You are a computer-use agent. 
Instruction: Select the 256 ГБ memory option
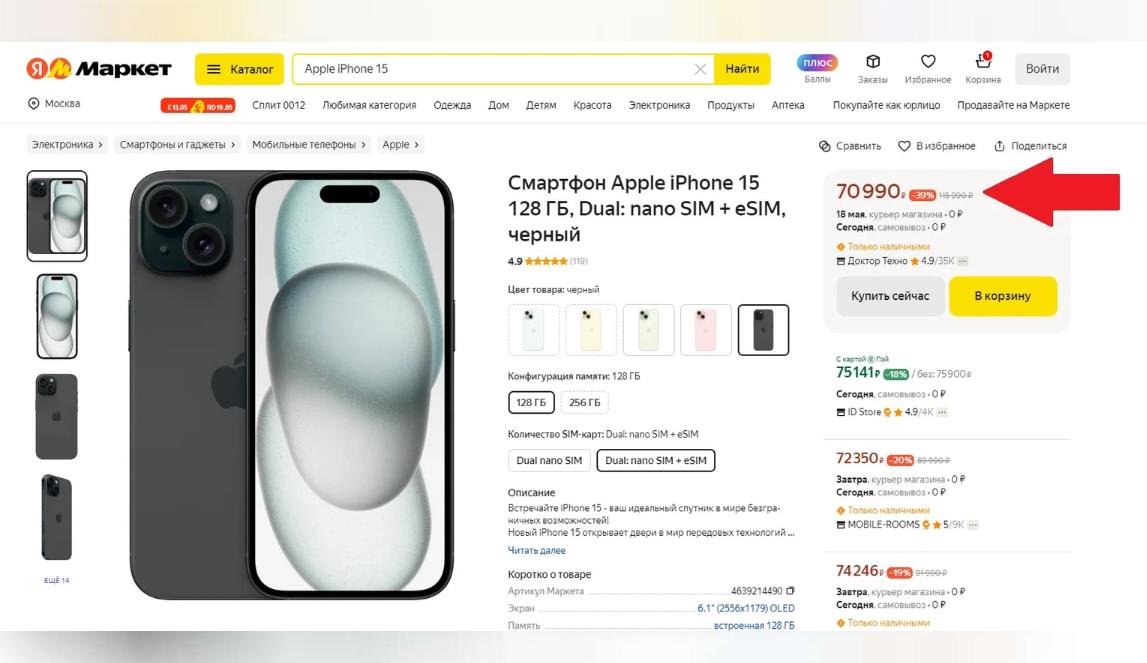585,403
